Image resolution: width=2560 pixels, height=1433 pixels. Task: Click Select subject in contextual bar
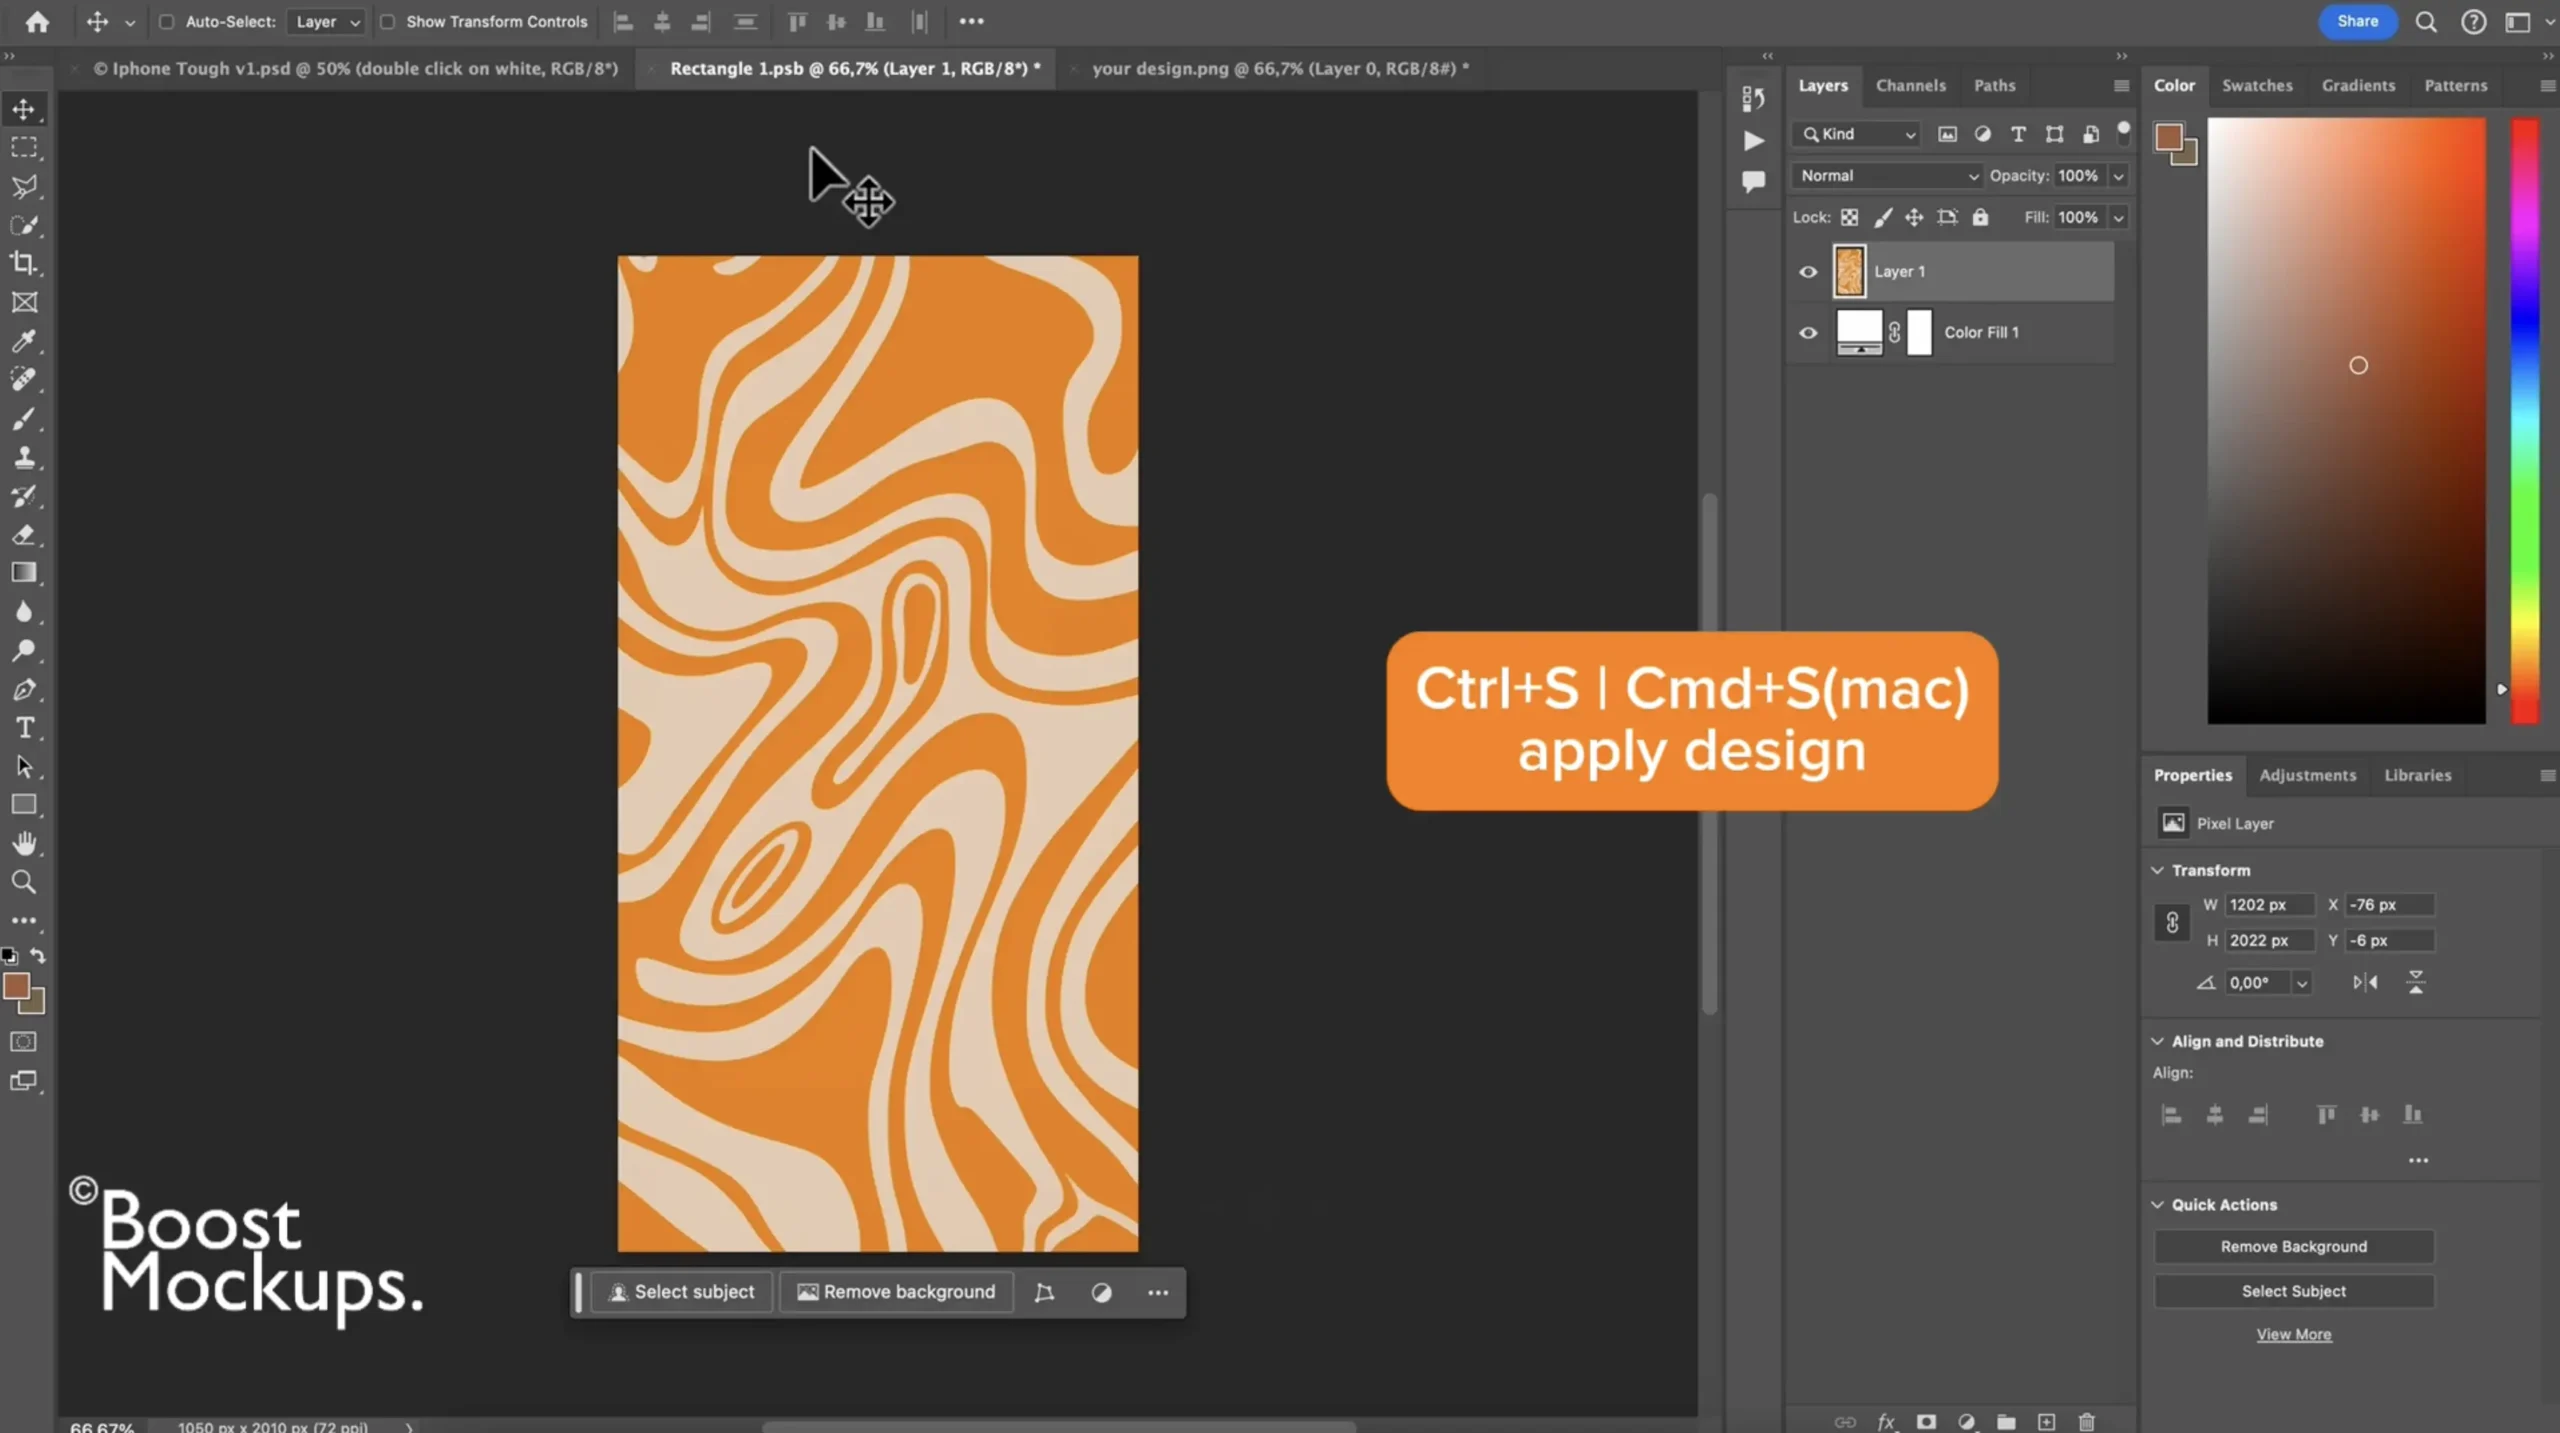coord(681,1292)
